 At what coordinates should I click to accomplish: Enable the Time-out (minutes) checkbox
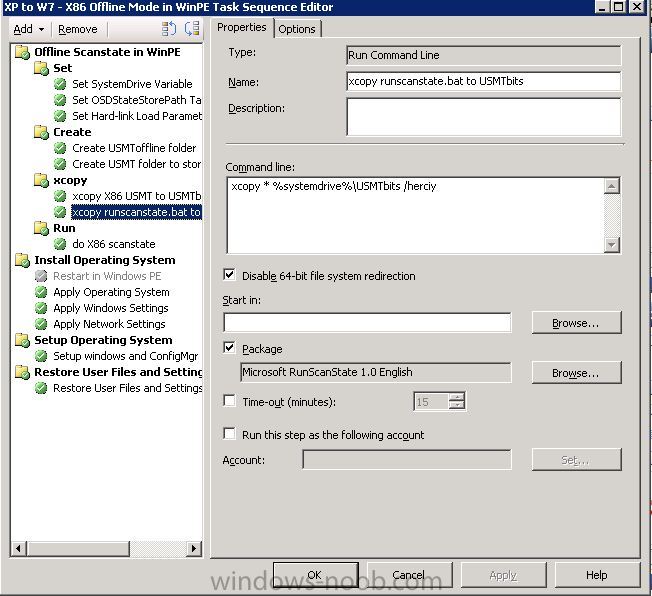coord(229,401)
